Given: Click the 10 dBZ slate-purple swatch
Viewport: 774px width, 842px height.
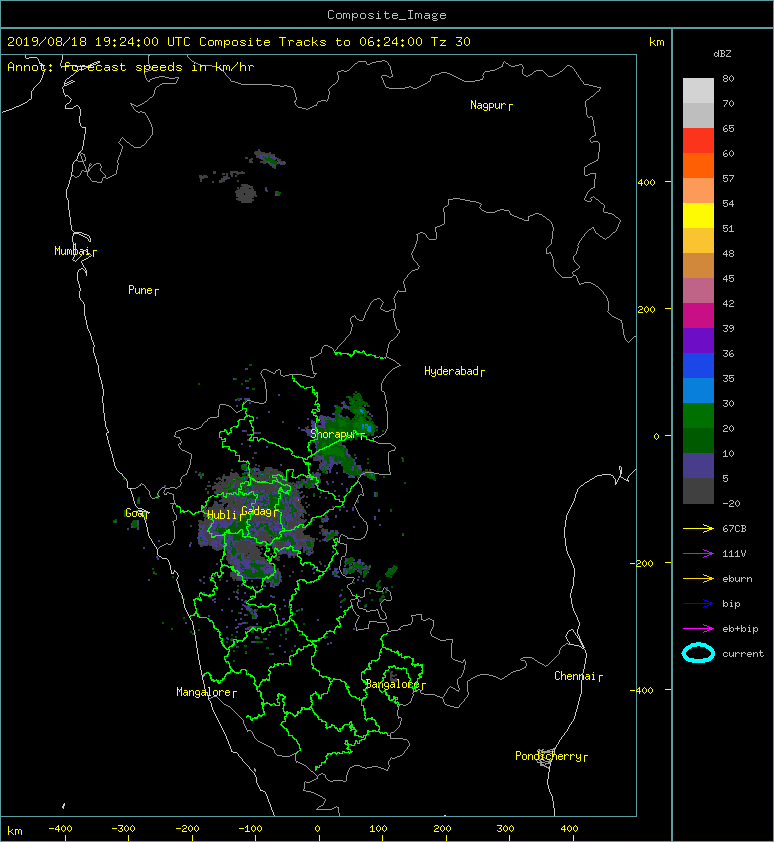Looking at the screenshot, I should pos(698,465).
